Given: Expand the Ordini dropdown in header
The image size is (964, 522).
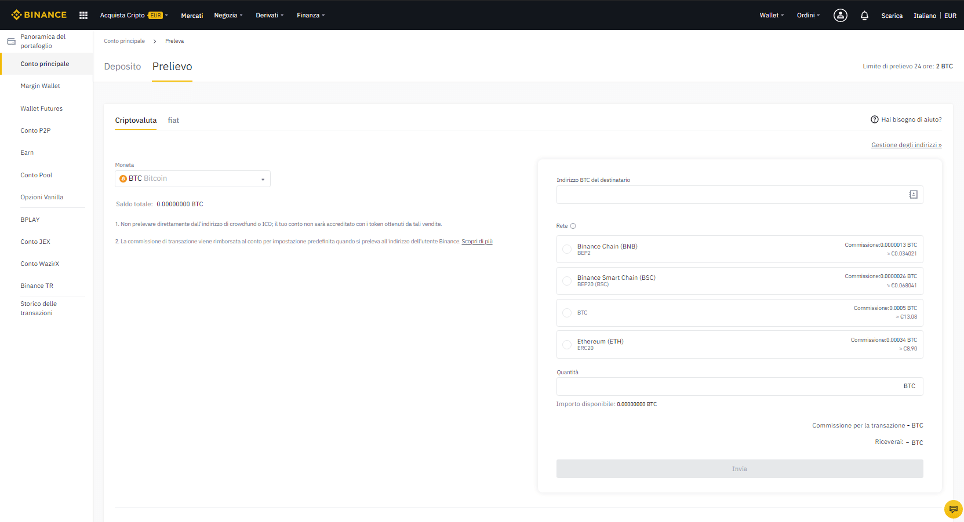Looking at the screenshot, I should pos(808,15).
